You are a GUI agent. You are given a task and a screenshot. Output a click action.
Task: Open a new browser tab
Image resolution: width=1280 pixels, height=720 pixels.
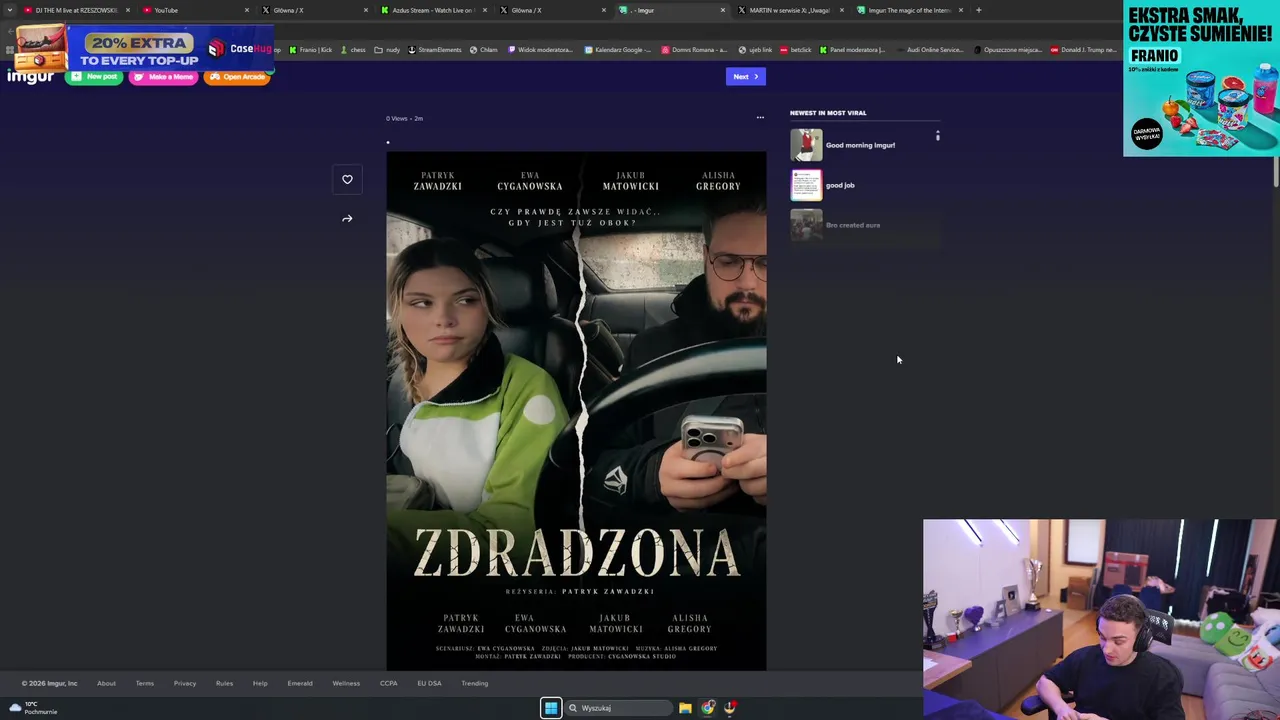(978, 10)
